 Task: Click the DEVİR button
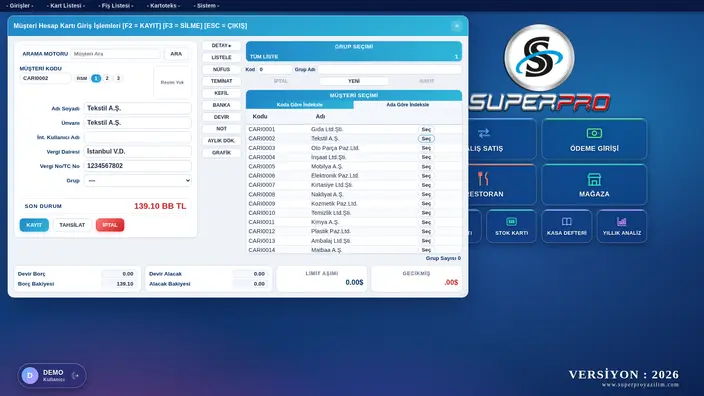point(221,117)
